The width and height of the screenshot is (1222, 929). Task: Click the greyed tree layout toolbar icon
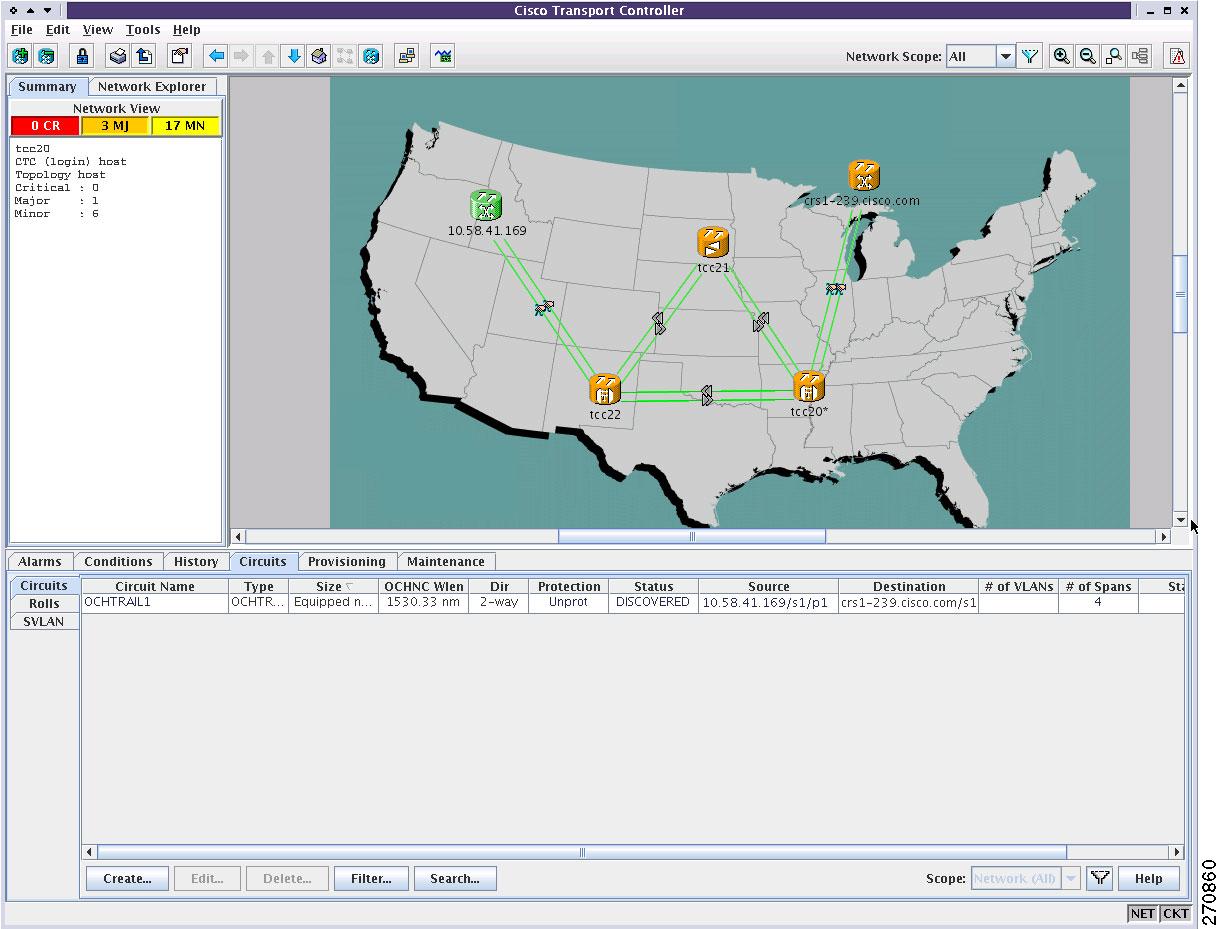coord(1140,56)
